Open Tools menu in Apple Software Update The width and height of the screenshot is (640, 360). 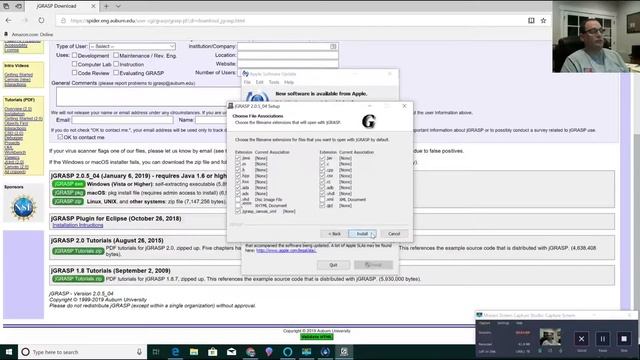click(274, 82)
